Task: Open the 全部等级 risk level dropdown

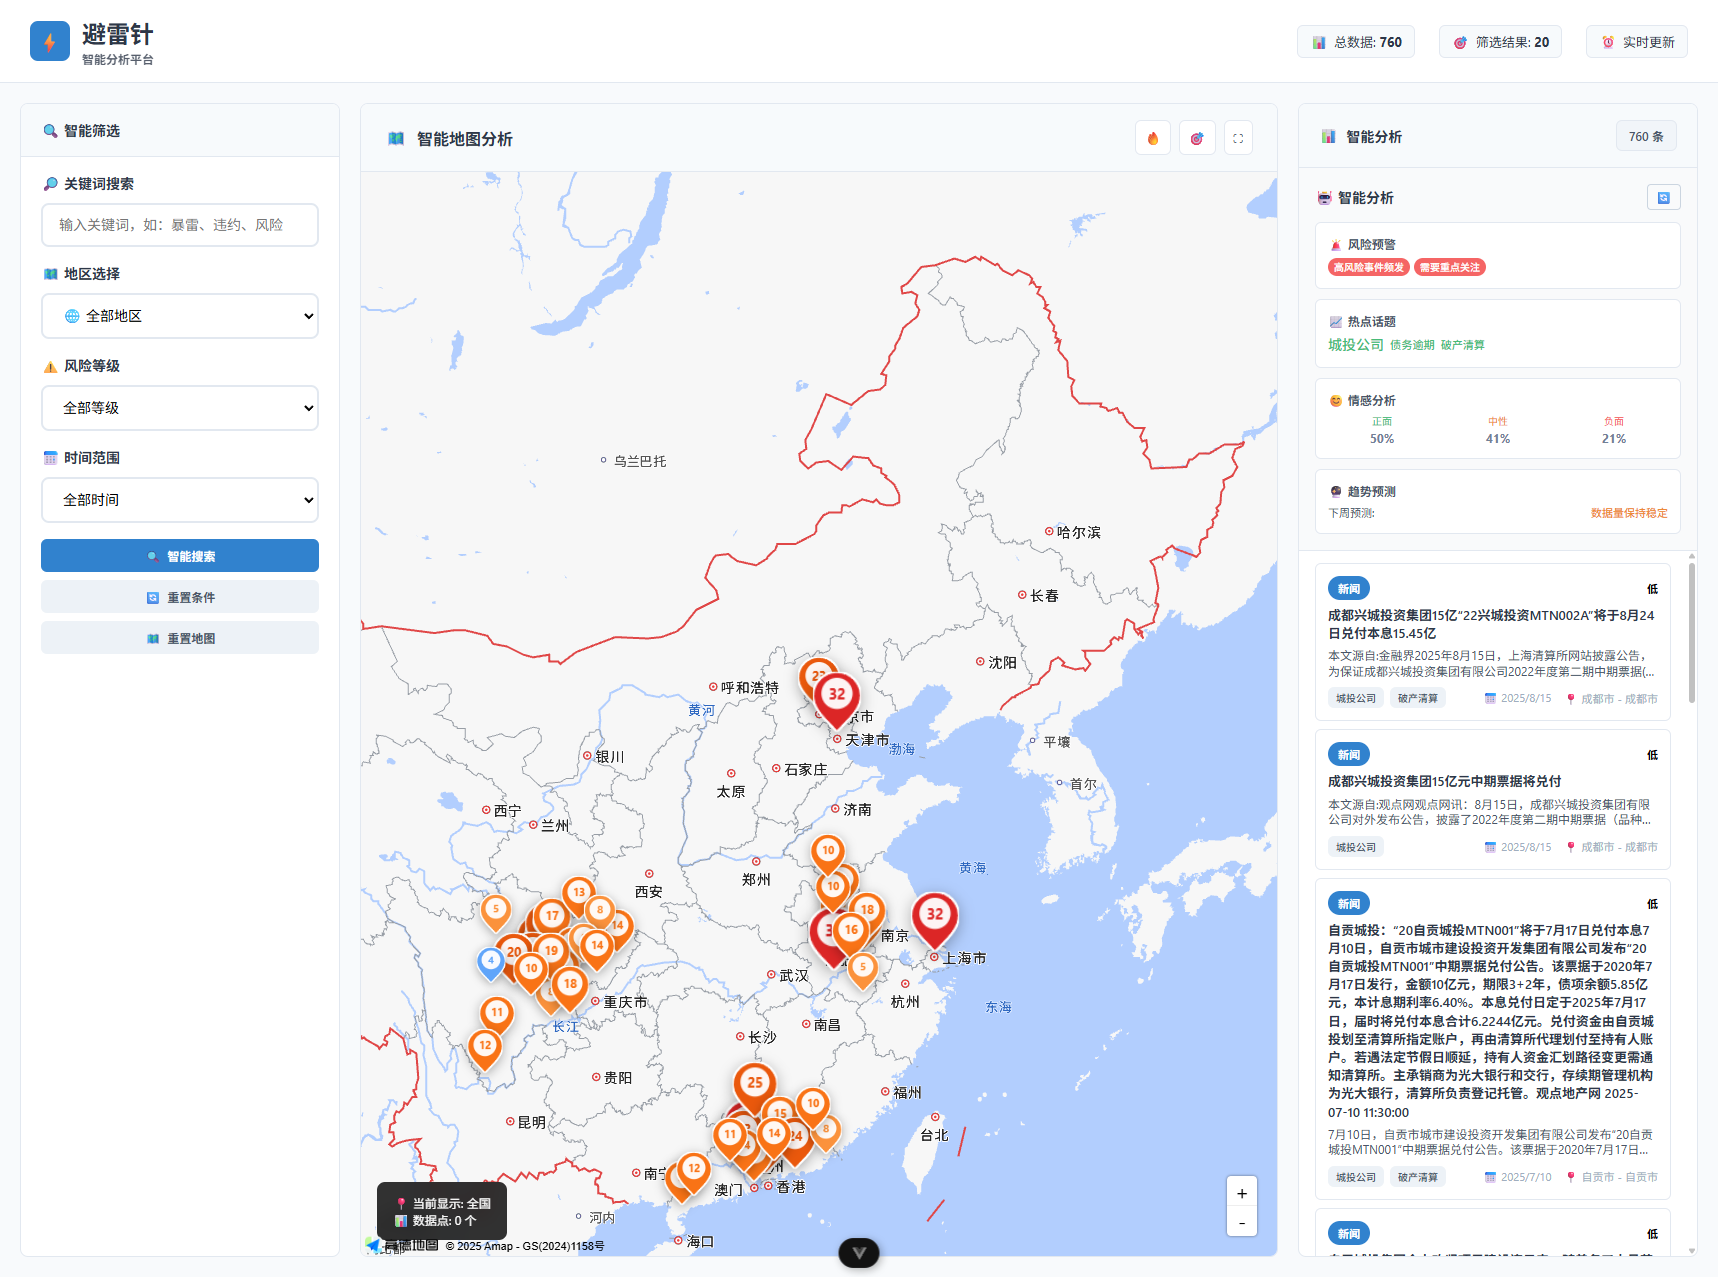Action: pos(180,408)
